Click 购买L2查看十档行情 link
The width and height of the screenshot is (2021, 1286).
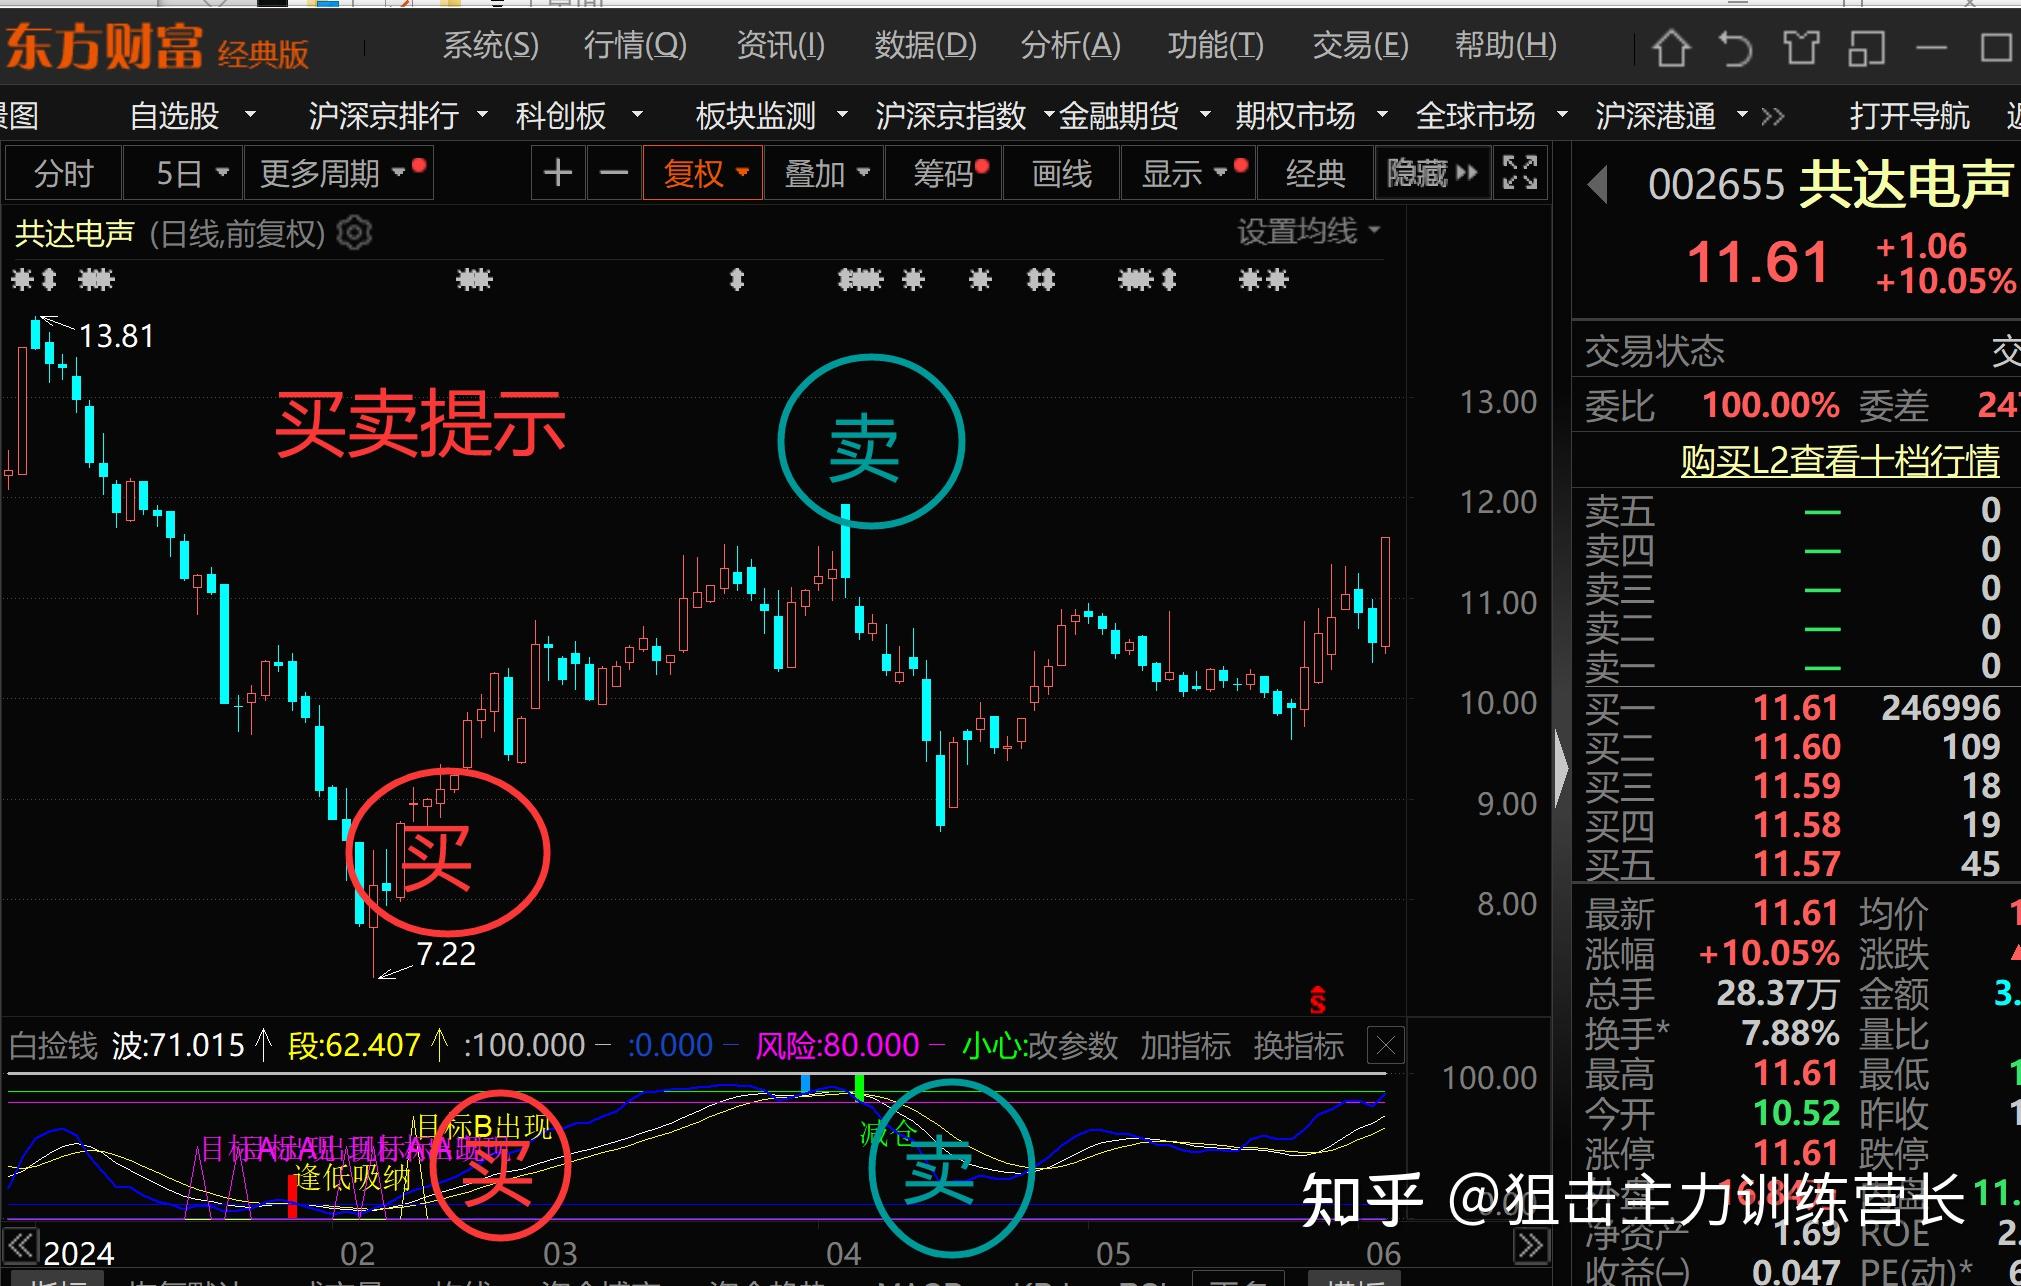1840,460
